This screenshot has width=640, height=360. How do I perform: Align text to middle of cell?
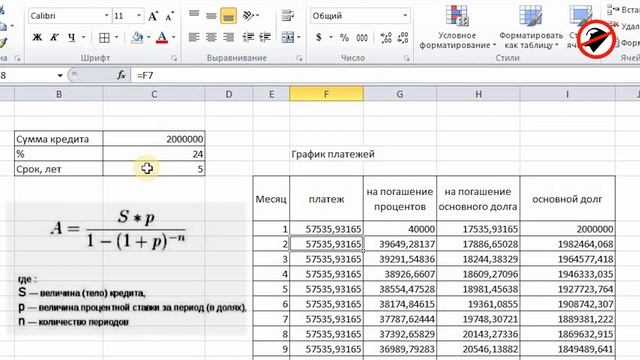[211, 16]
